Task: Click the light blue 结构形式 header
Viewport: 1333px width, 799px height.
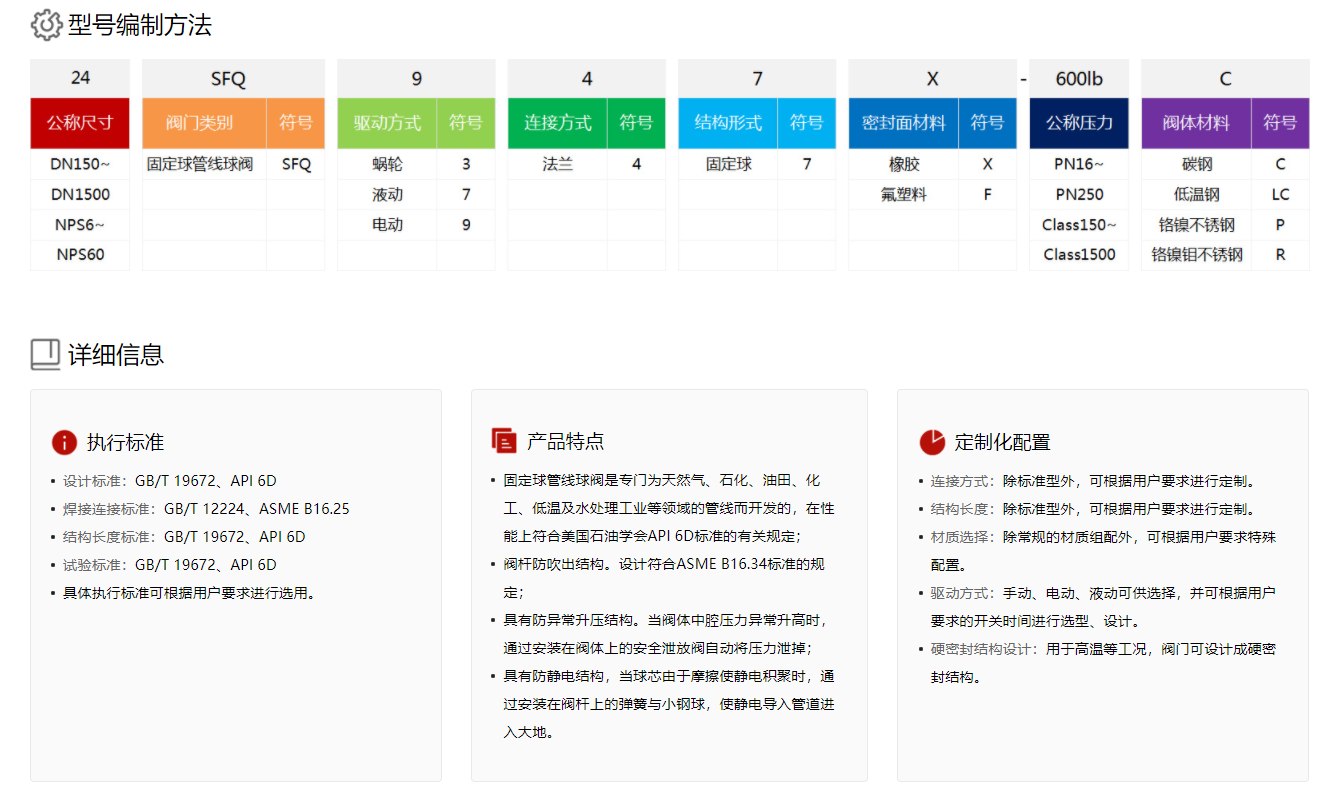Action: tap(728, 123)
